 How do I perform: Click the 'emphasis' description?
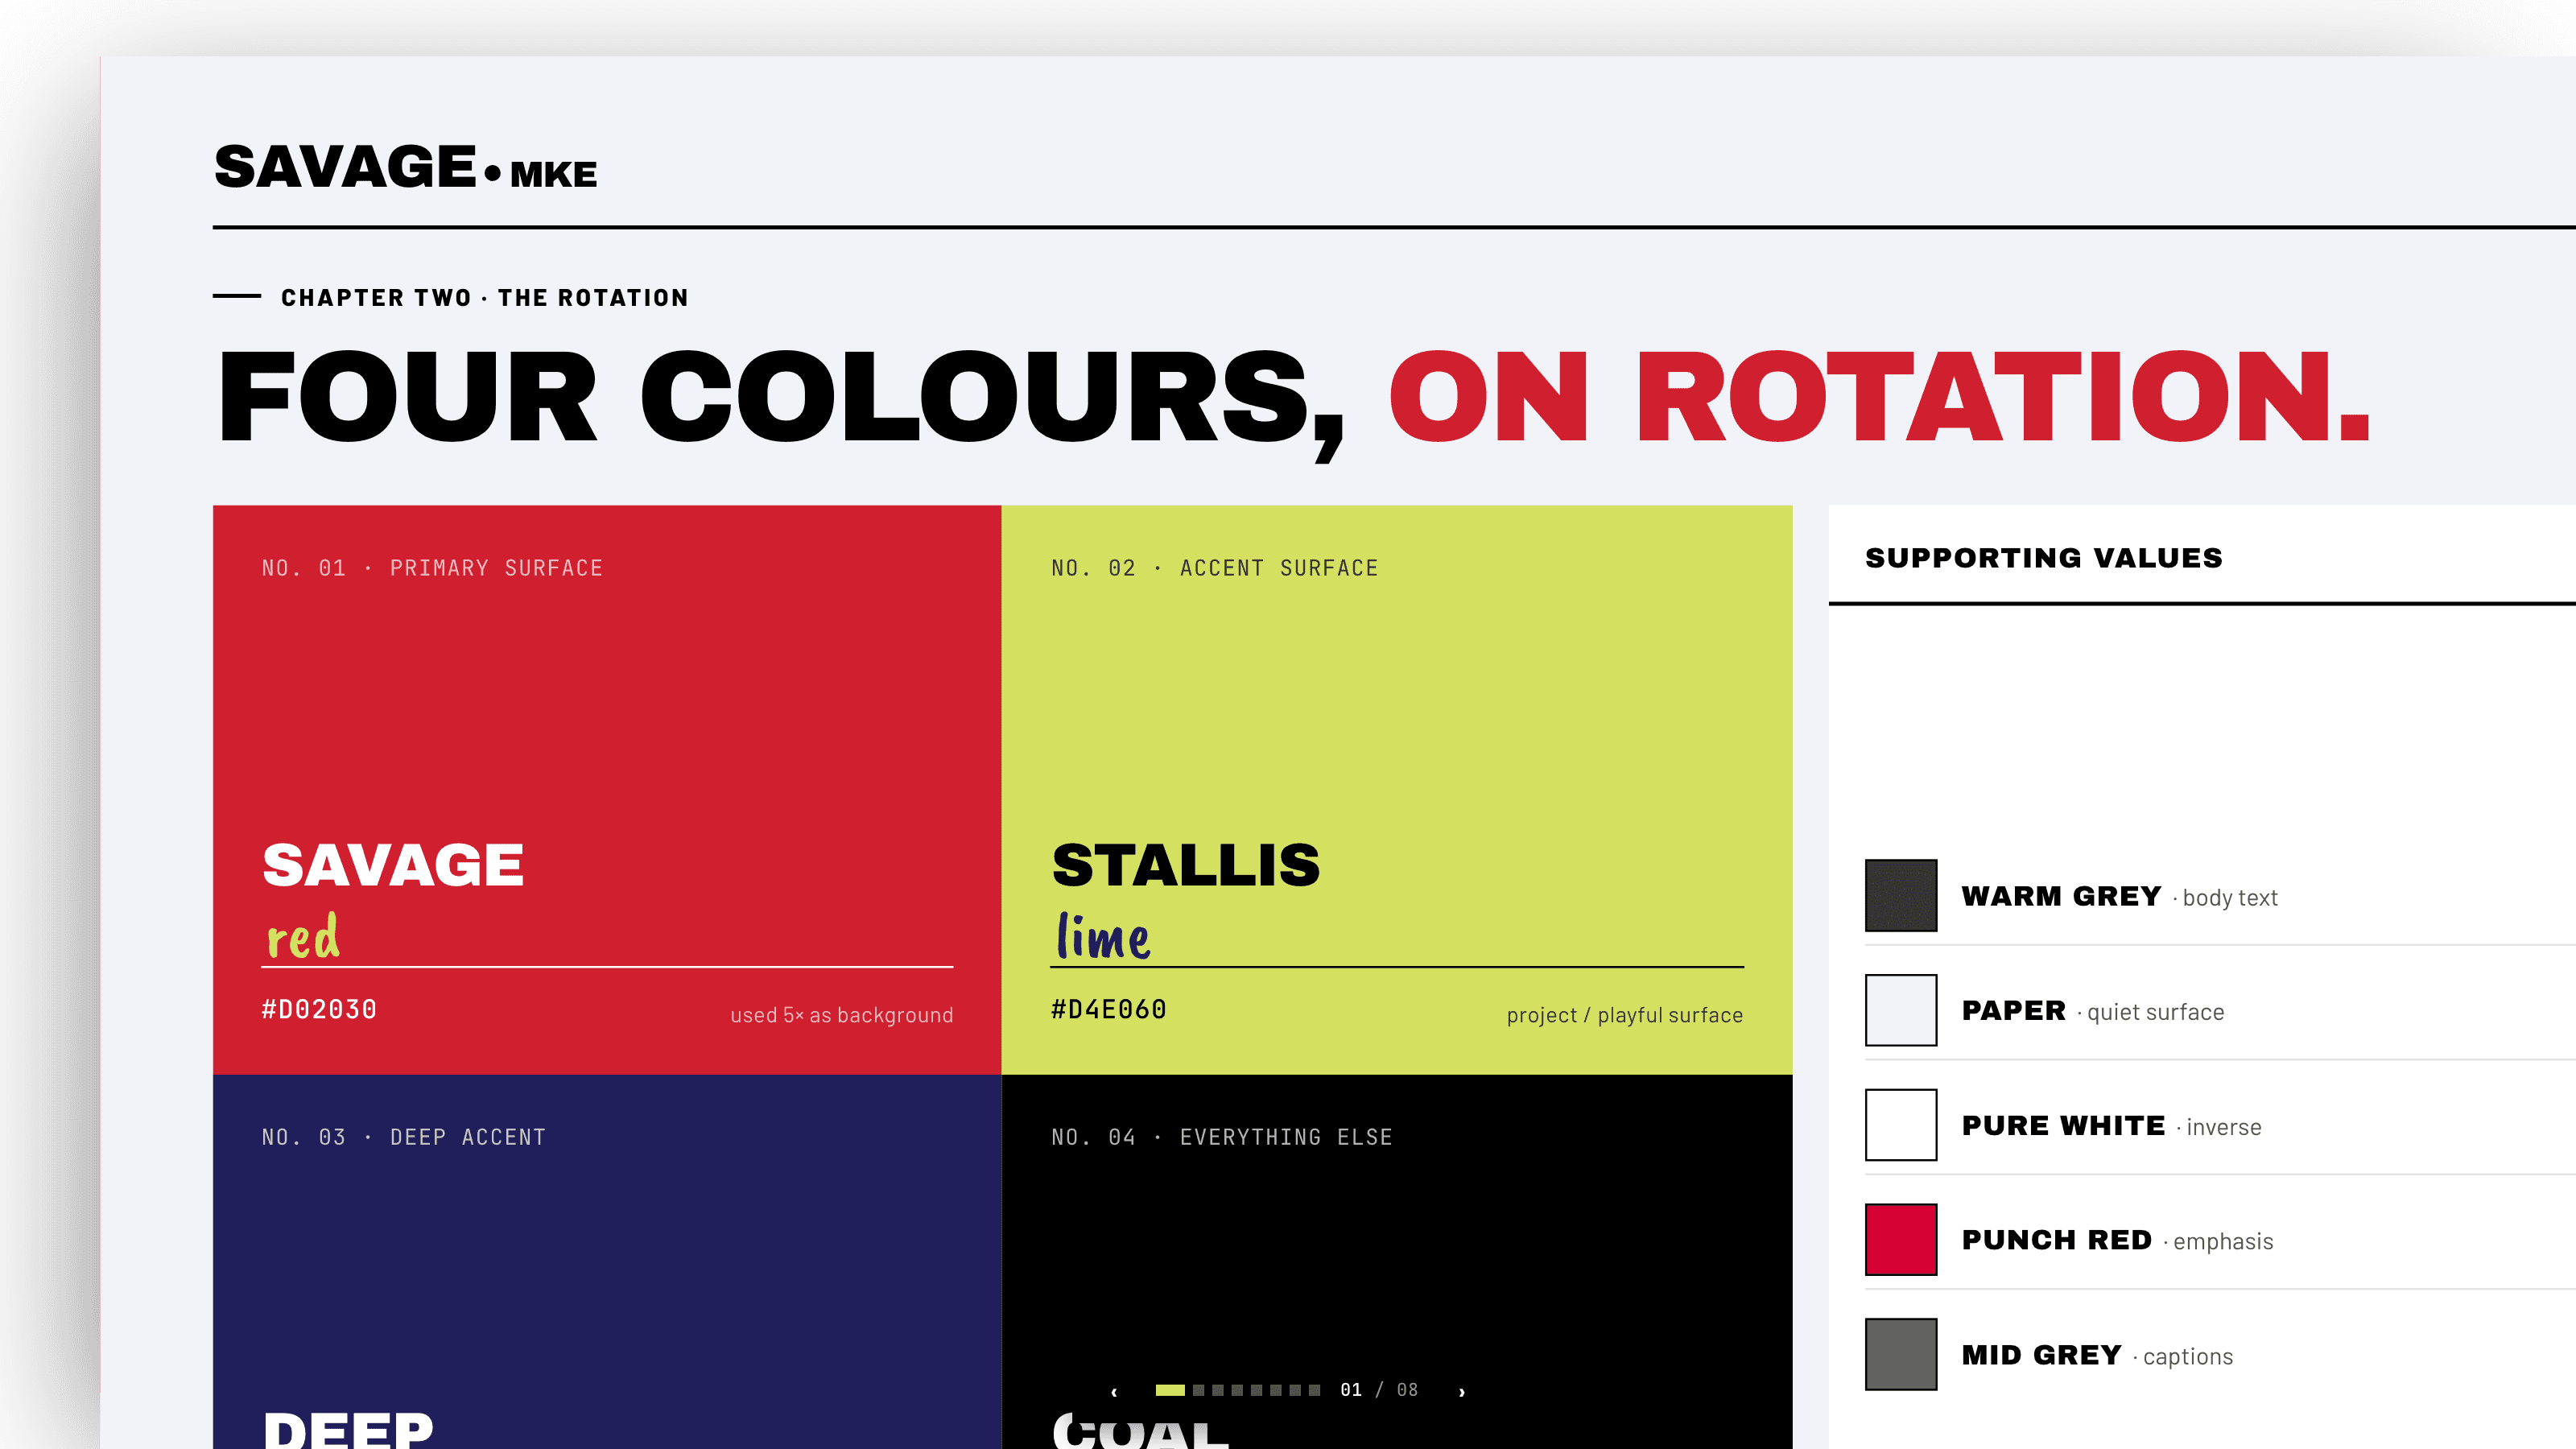pyautogui.click(x=2223, y=1242)
